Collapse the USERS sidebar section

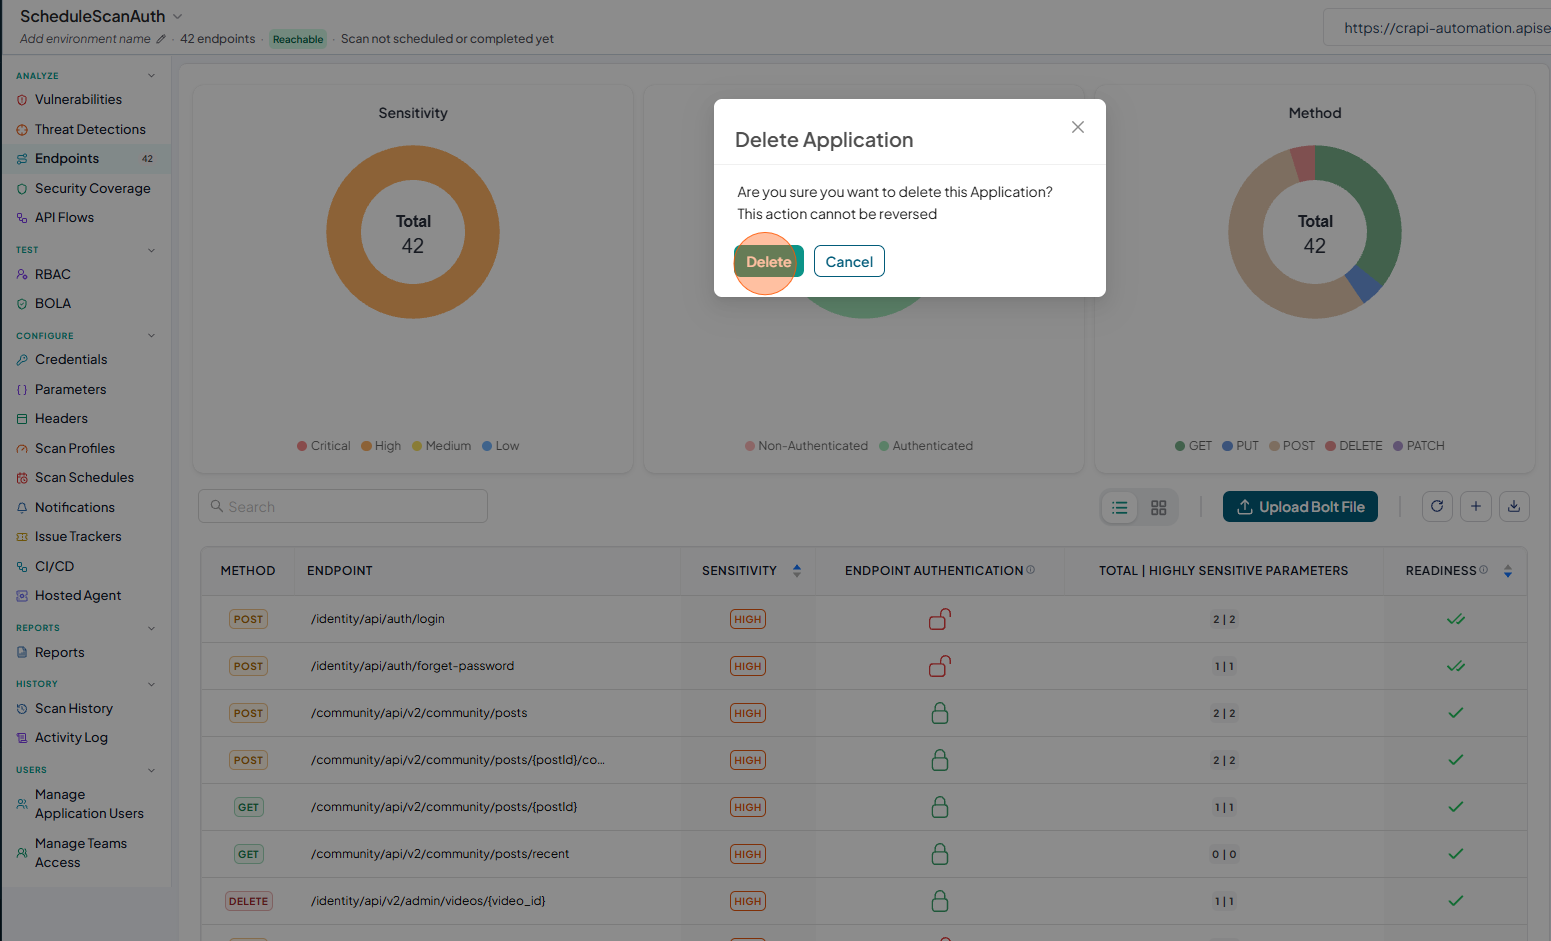pyautogui.click(x=151, y=770)
